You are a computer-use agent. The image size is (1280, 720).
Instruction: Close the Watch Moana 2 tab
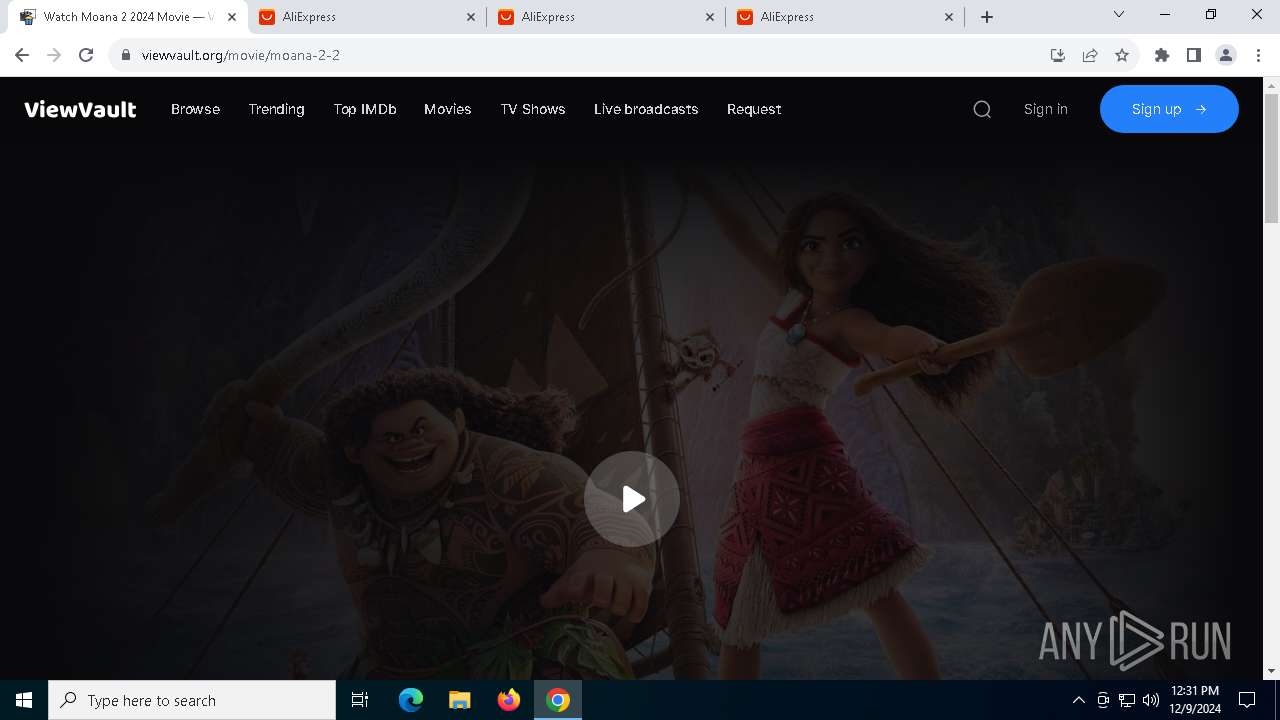click(x=232, y=17)
